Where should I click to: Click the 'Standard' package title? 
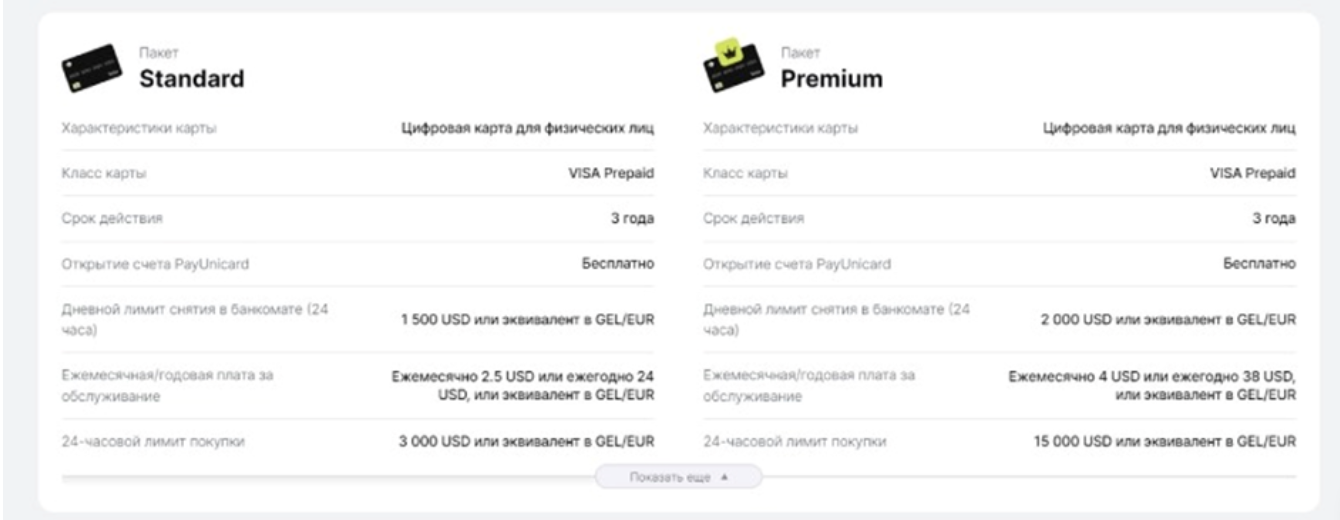tap(191, 79)
